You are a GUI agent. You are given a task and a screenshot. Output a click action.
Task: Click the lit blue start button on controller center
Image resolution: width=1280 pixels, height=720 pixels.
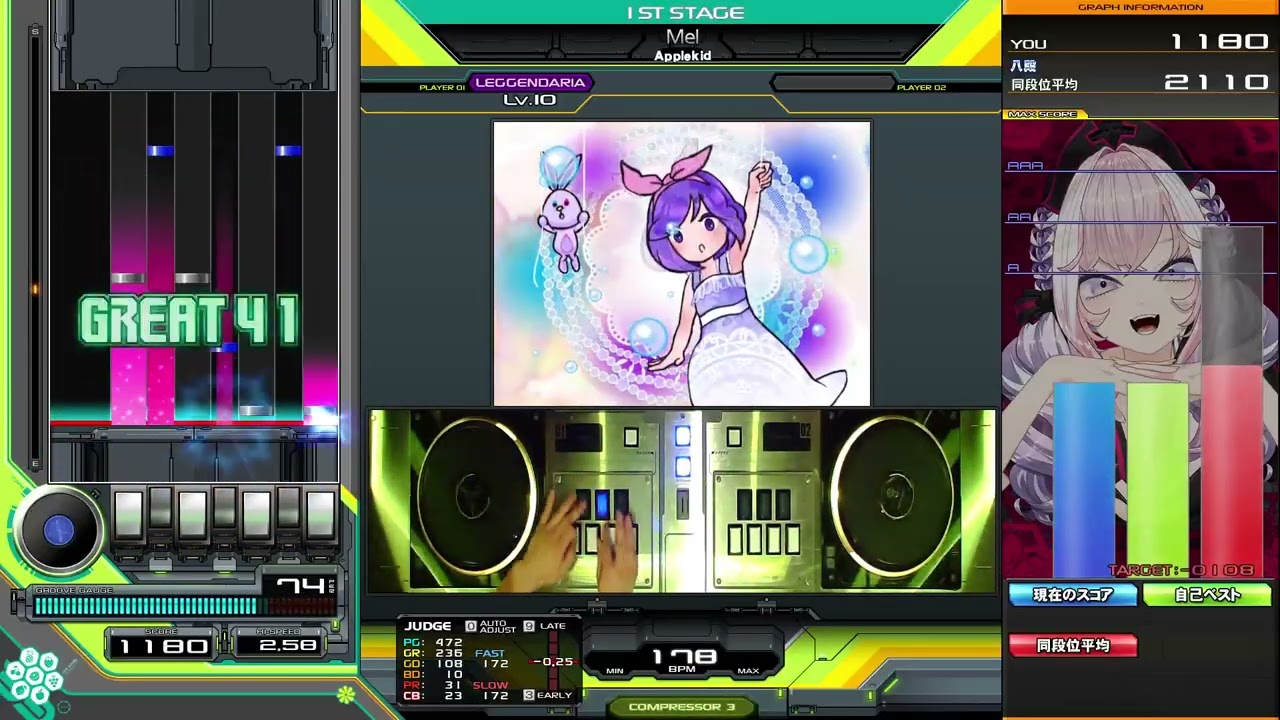(682, 436)
